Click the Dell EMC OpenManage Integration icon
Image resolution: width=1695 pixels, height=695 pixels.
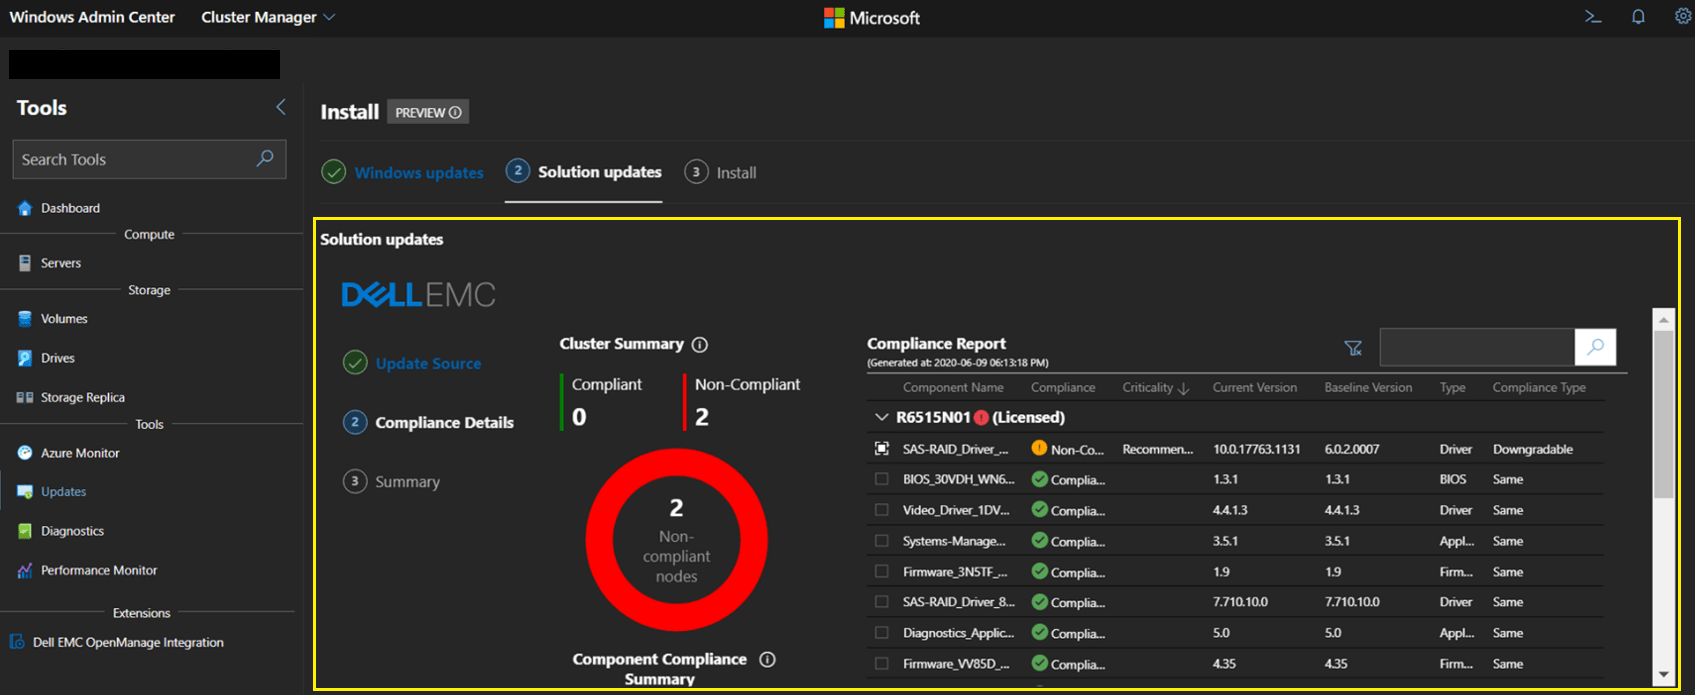pos(17,642)
